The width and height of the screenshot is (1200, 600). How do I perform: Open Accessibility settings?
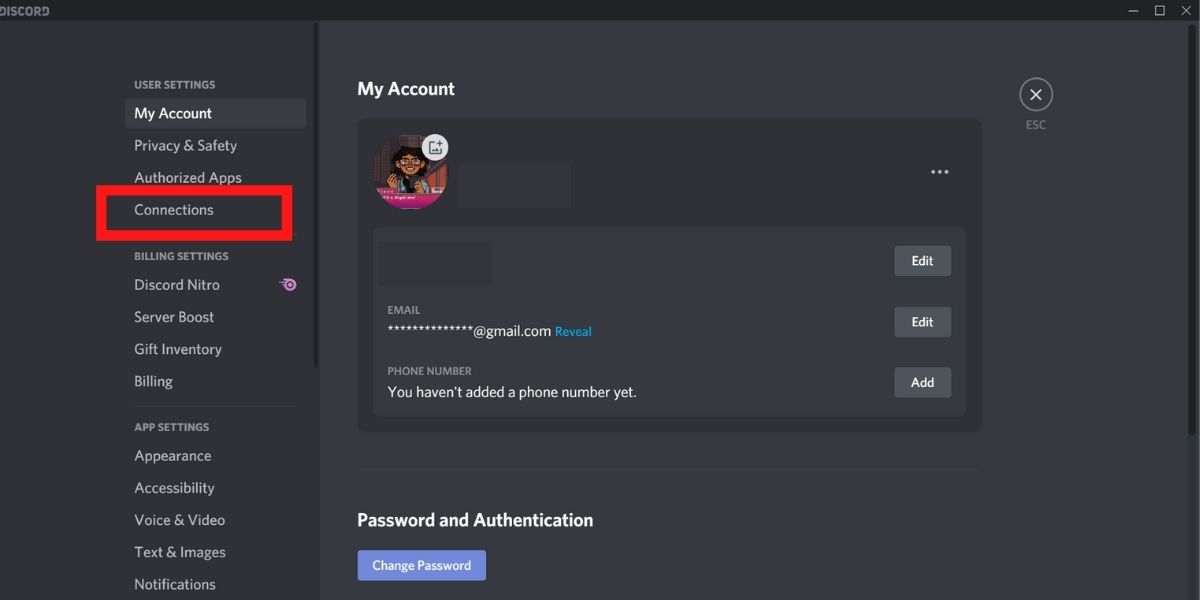coord(174,488)
